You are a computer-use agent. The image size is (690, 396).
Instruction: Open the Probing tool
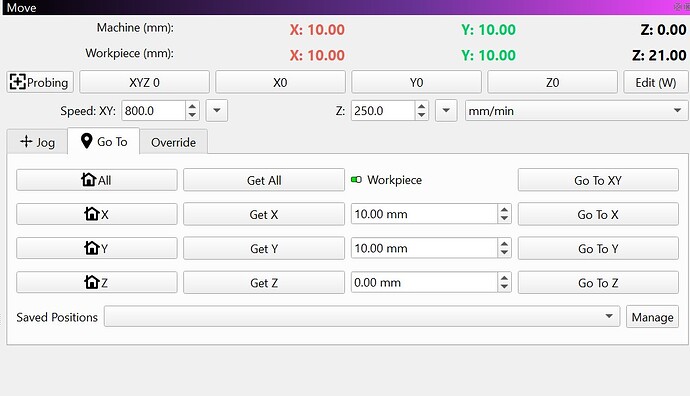tap(40, 82)
